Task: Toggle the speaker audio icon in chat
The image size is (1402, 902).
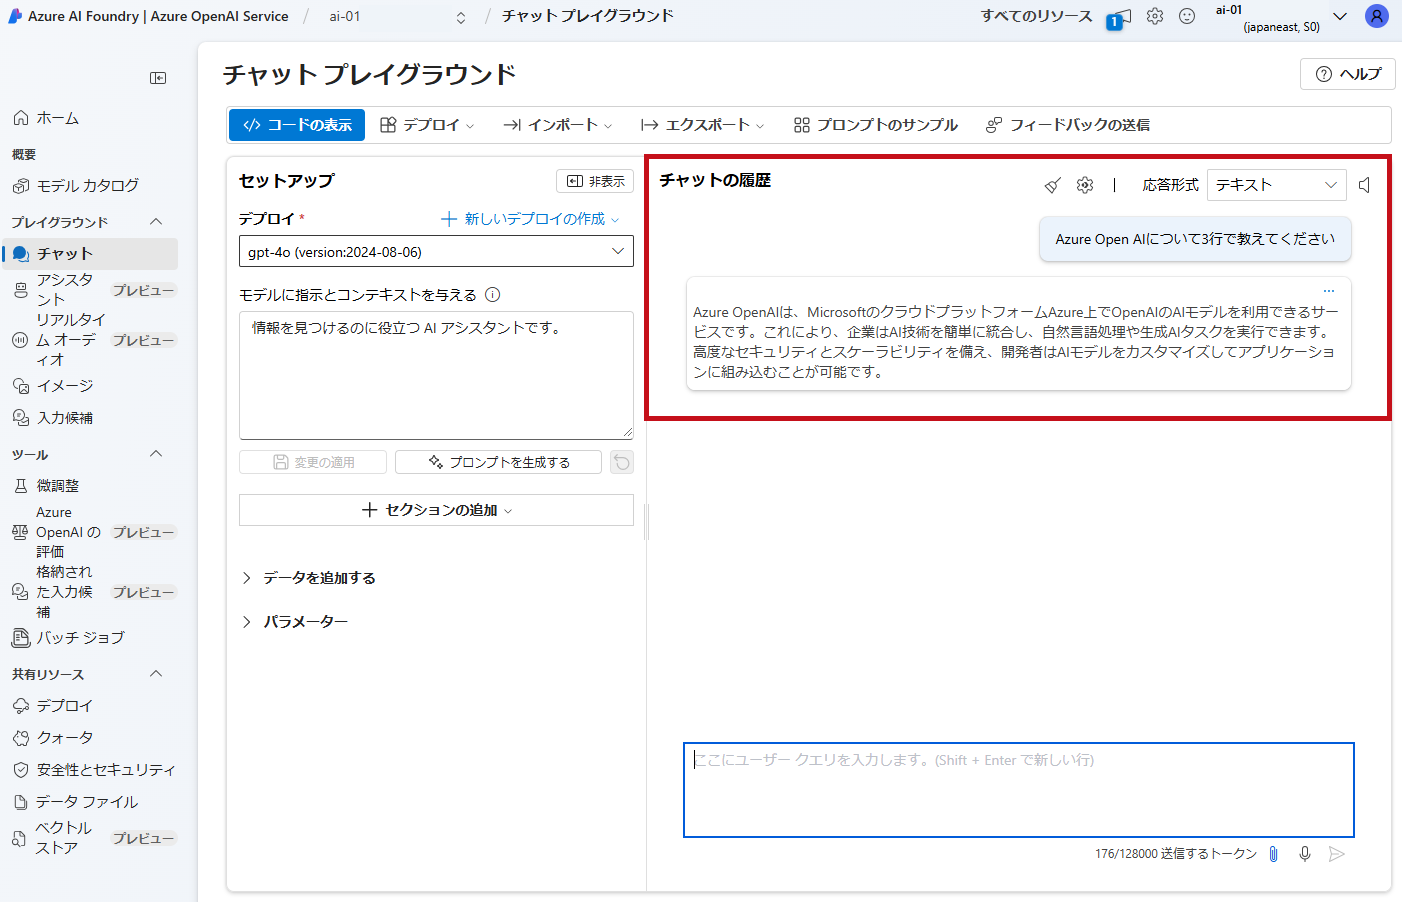Action: [1365, 185]
